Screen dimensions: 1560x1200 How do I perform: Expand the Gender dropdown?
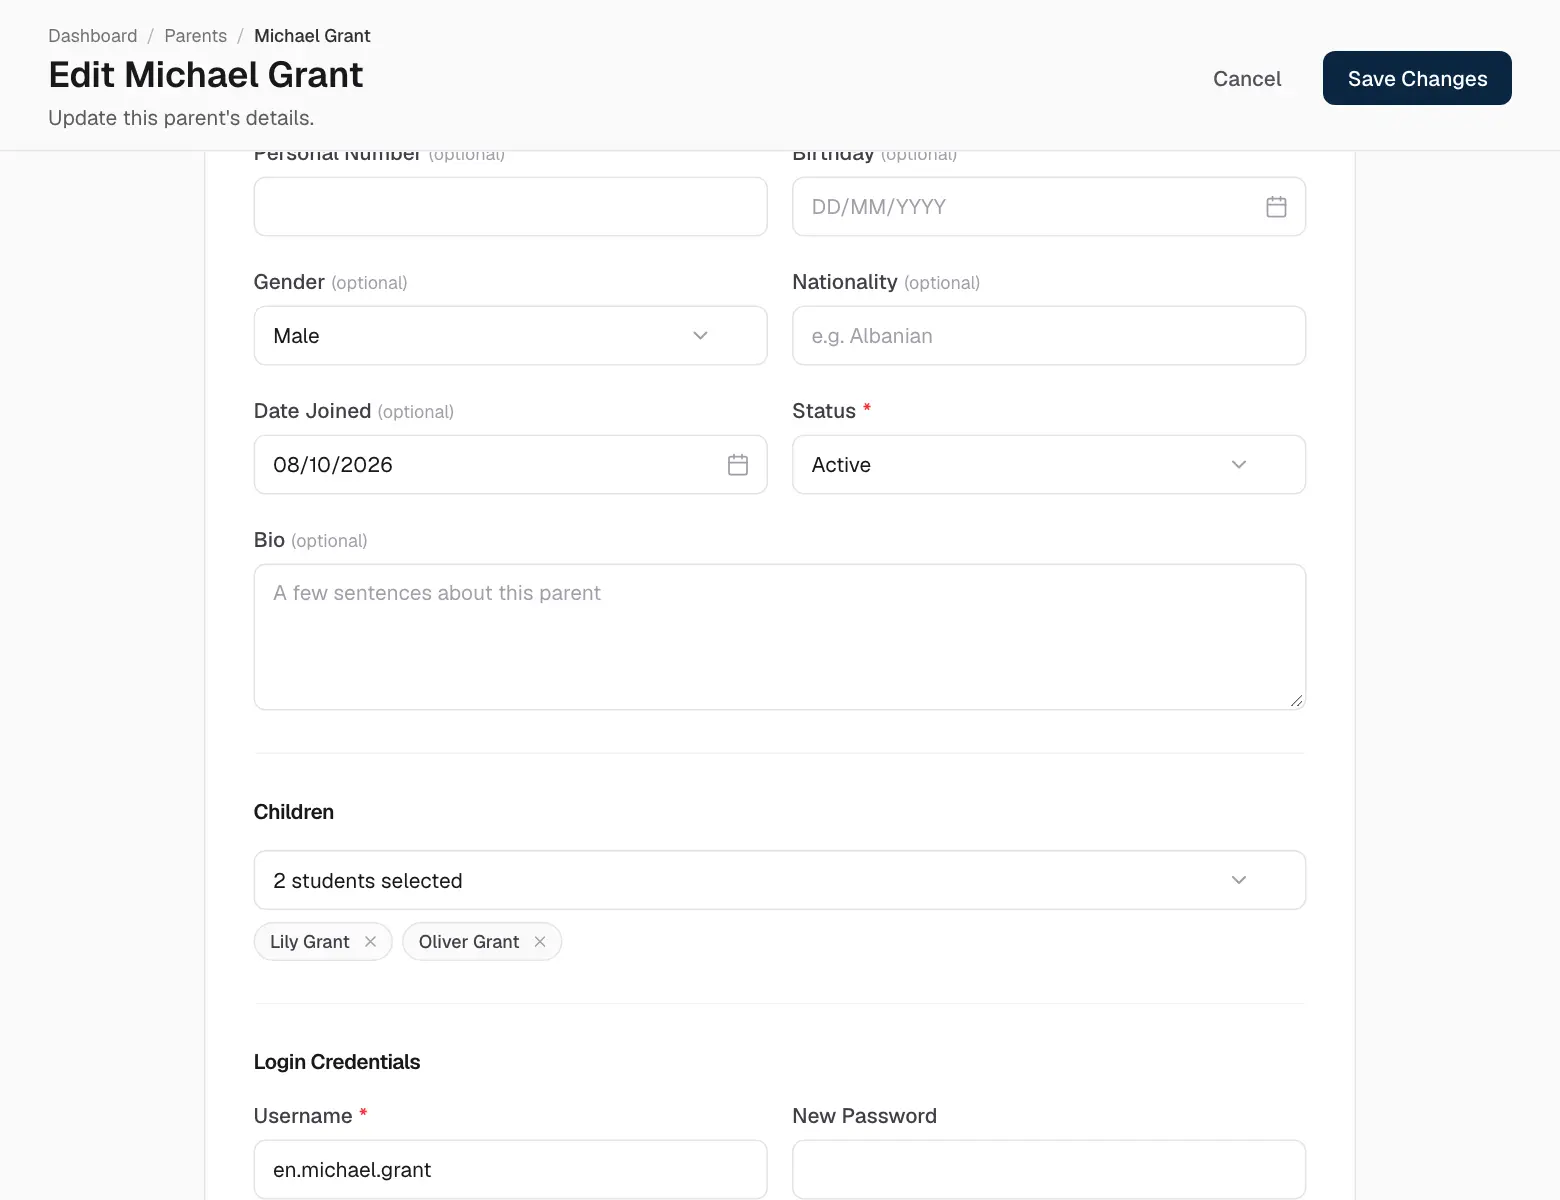click(510, 336)
